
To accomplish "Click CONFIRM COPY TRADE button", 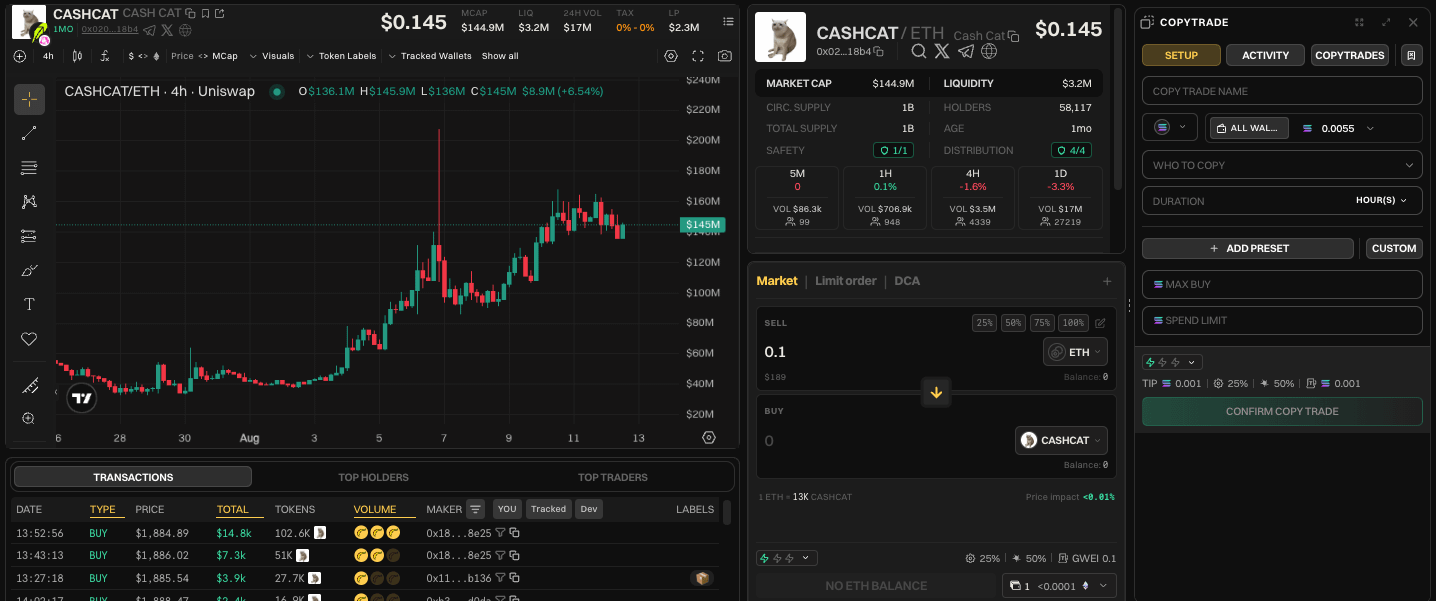I will point(1282,411).
